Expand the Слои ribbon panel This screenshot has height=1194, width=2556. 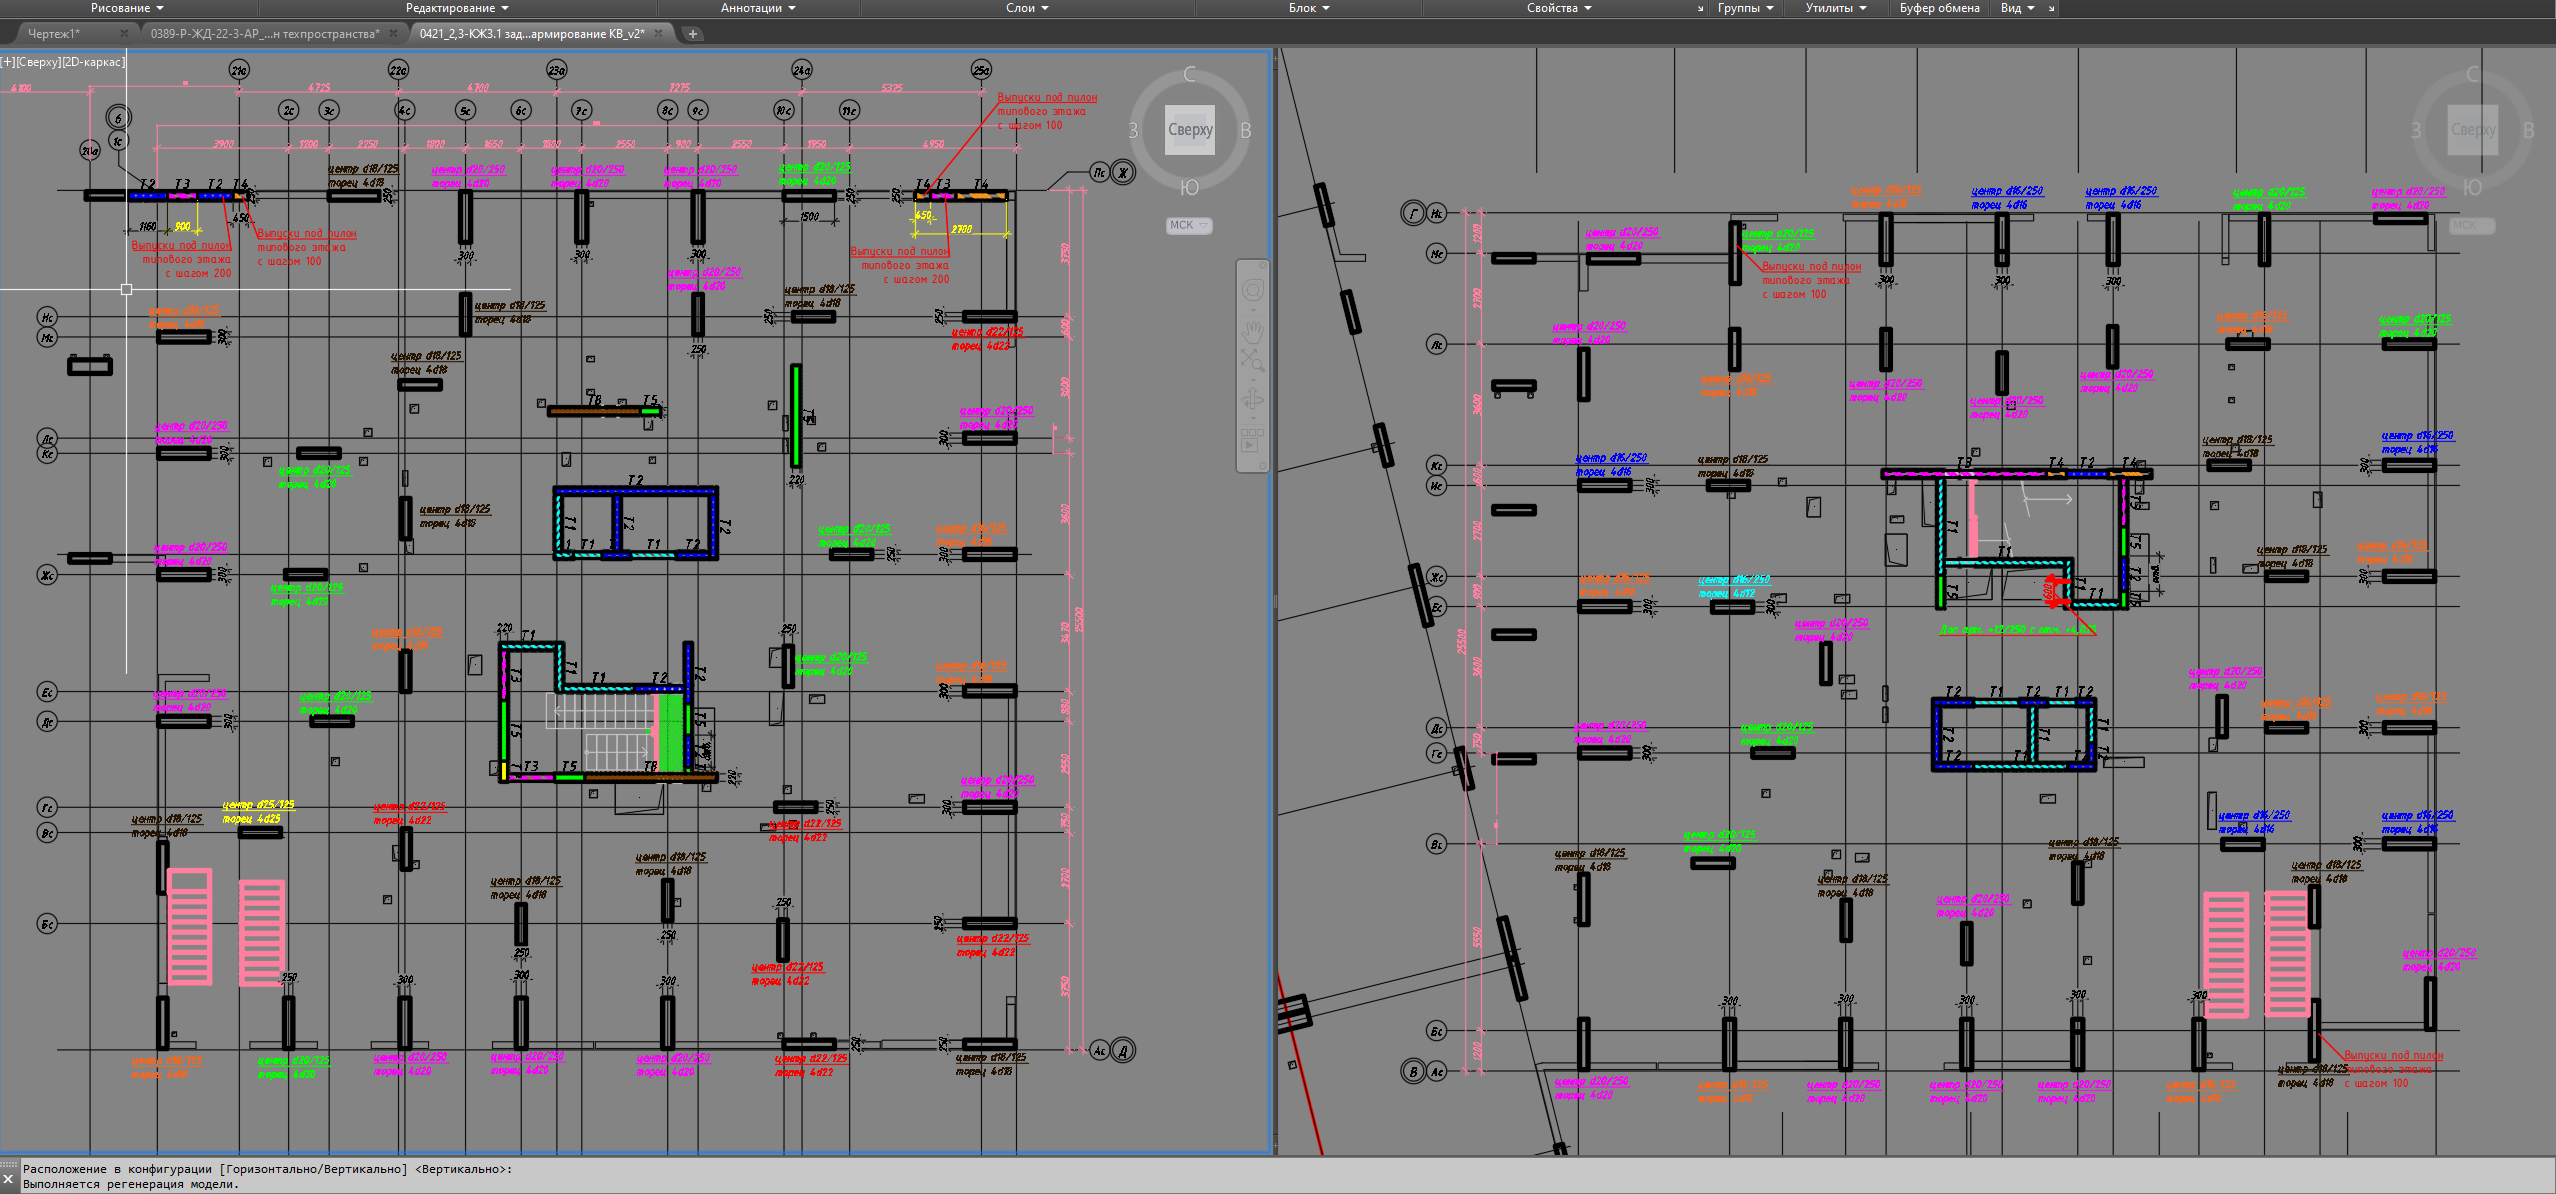pyautogui.click(x=1027, y=8)
